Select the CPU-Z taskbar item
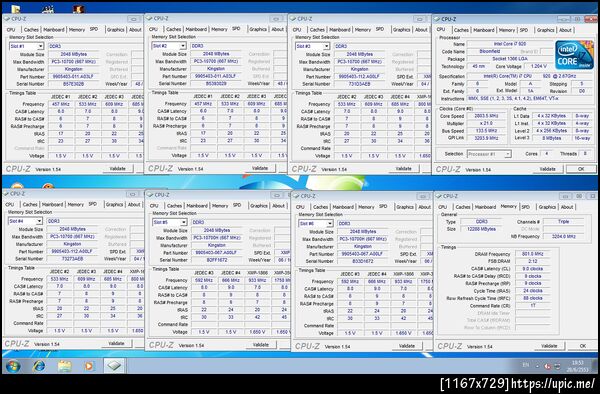600x394 pixels. coord(114,366)
